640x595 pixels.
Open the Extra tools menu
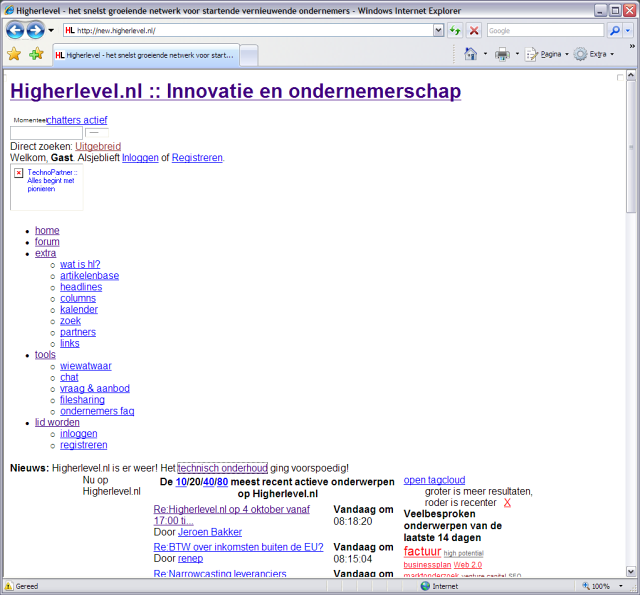point(593,54)
